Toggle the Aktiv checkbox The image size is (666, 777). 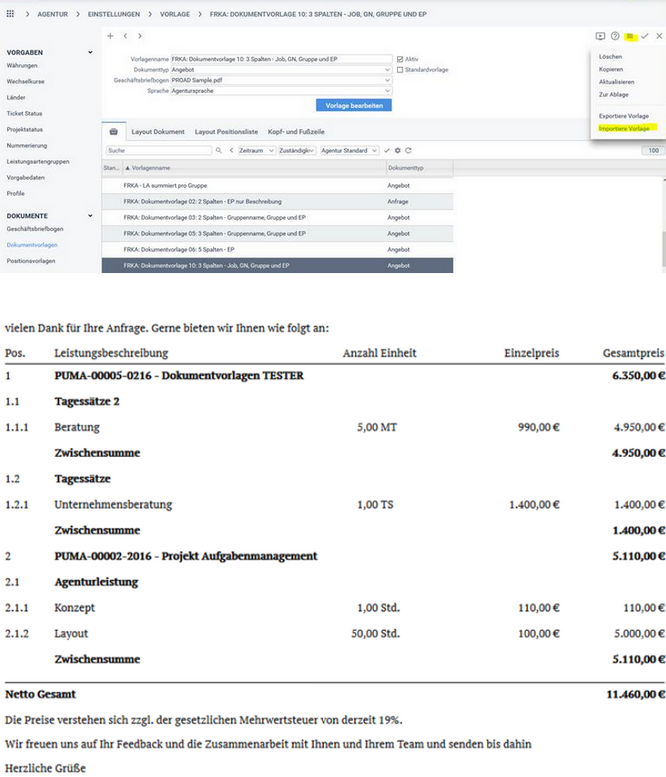click(400, 59)
